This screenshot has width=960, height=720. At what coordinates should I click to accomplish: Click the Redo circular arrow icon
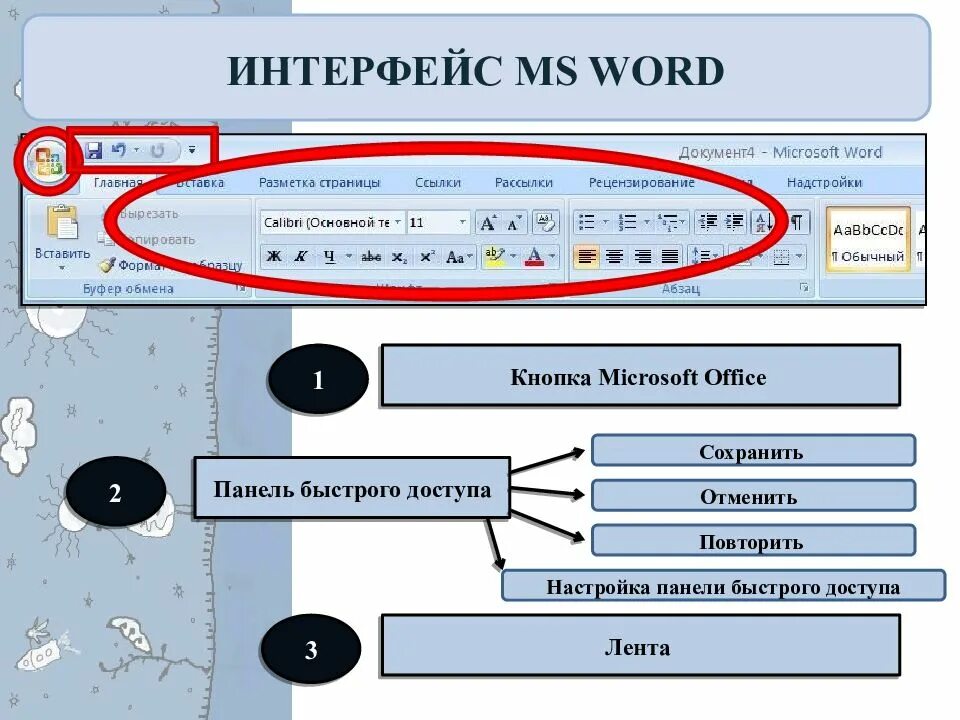pyautogui.click(x=157, y=150)
